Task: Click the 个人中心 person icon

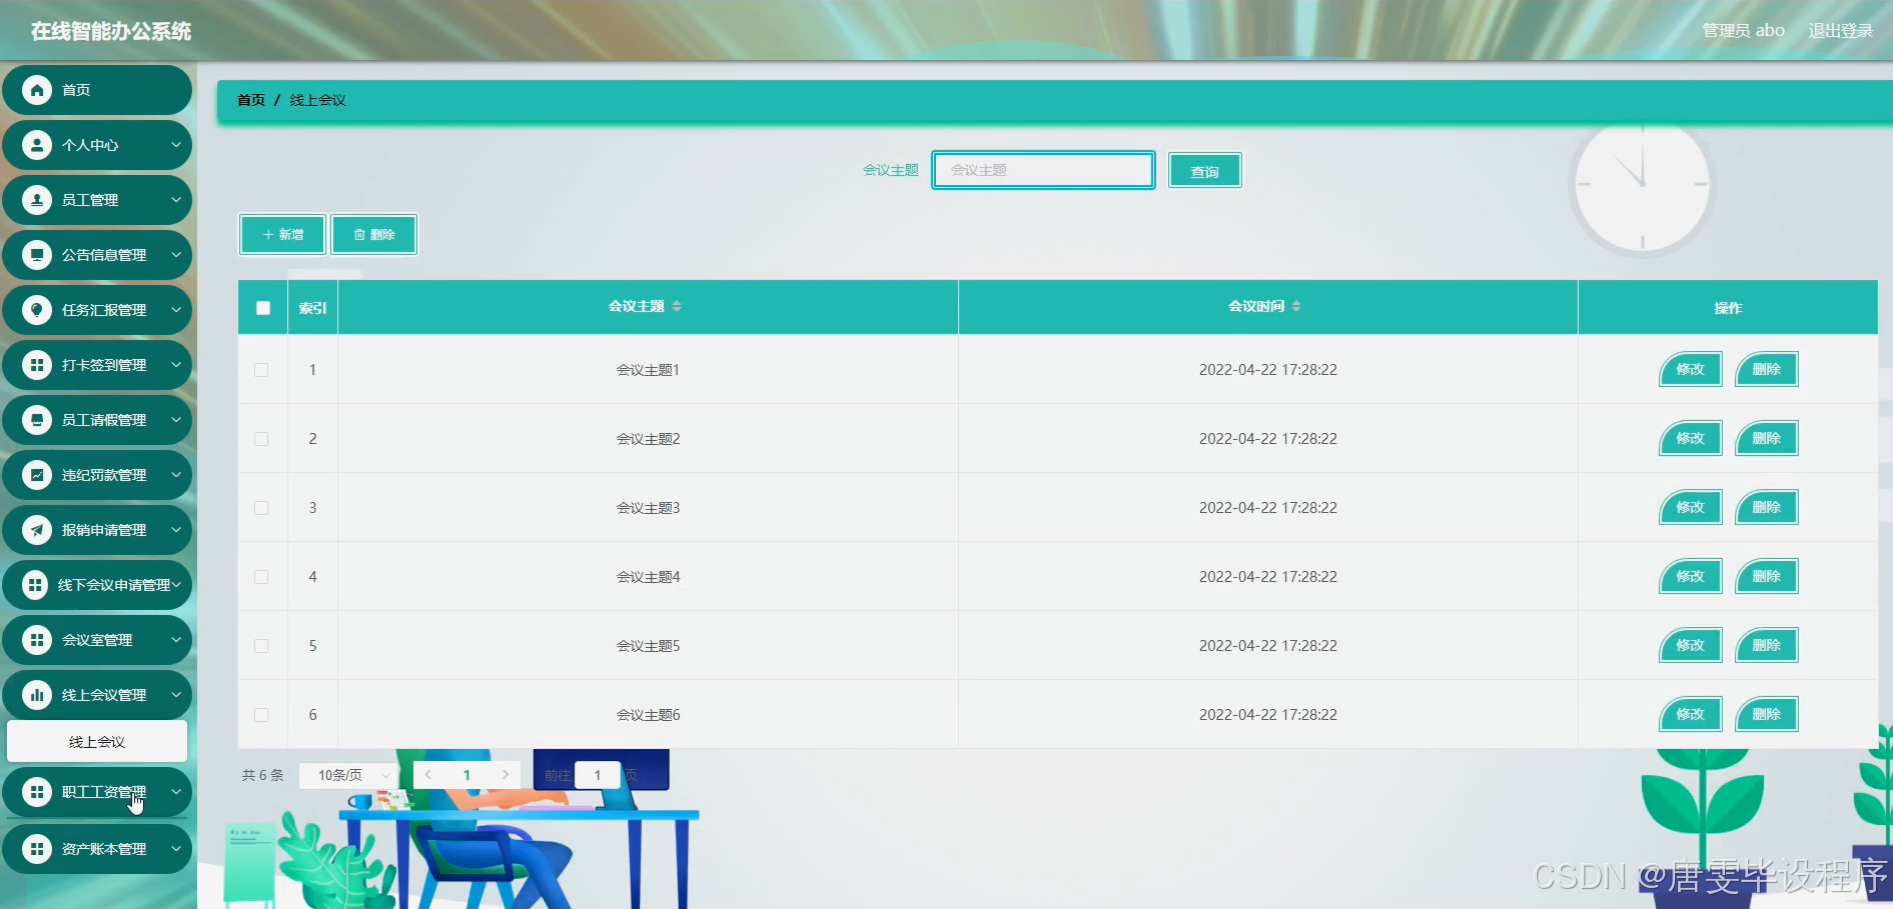Action: click(37, 145)
